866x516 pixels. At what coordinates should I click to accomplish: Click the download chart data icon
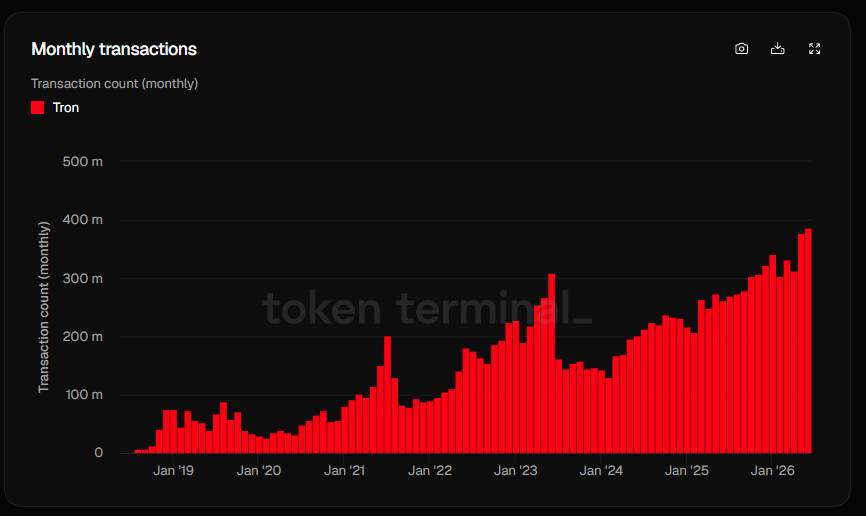(778, 49)
